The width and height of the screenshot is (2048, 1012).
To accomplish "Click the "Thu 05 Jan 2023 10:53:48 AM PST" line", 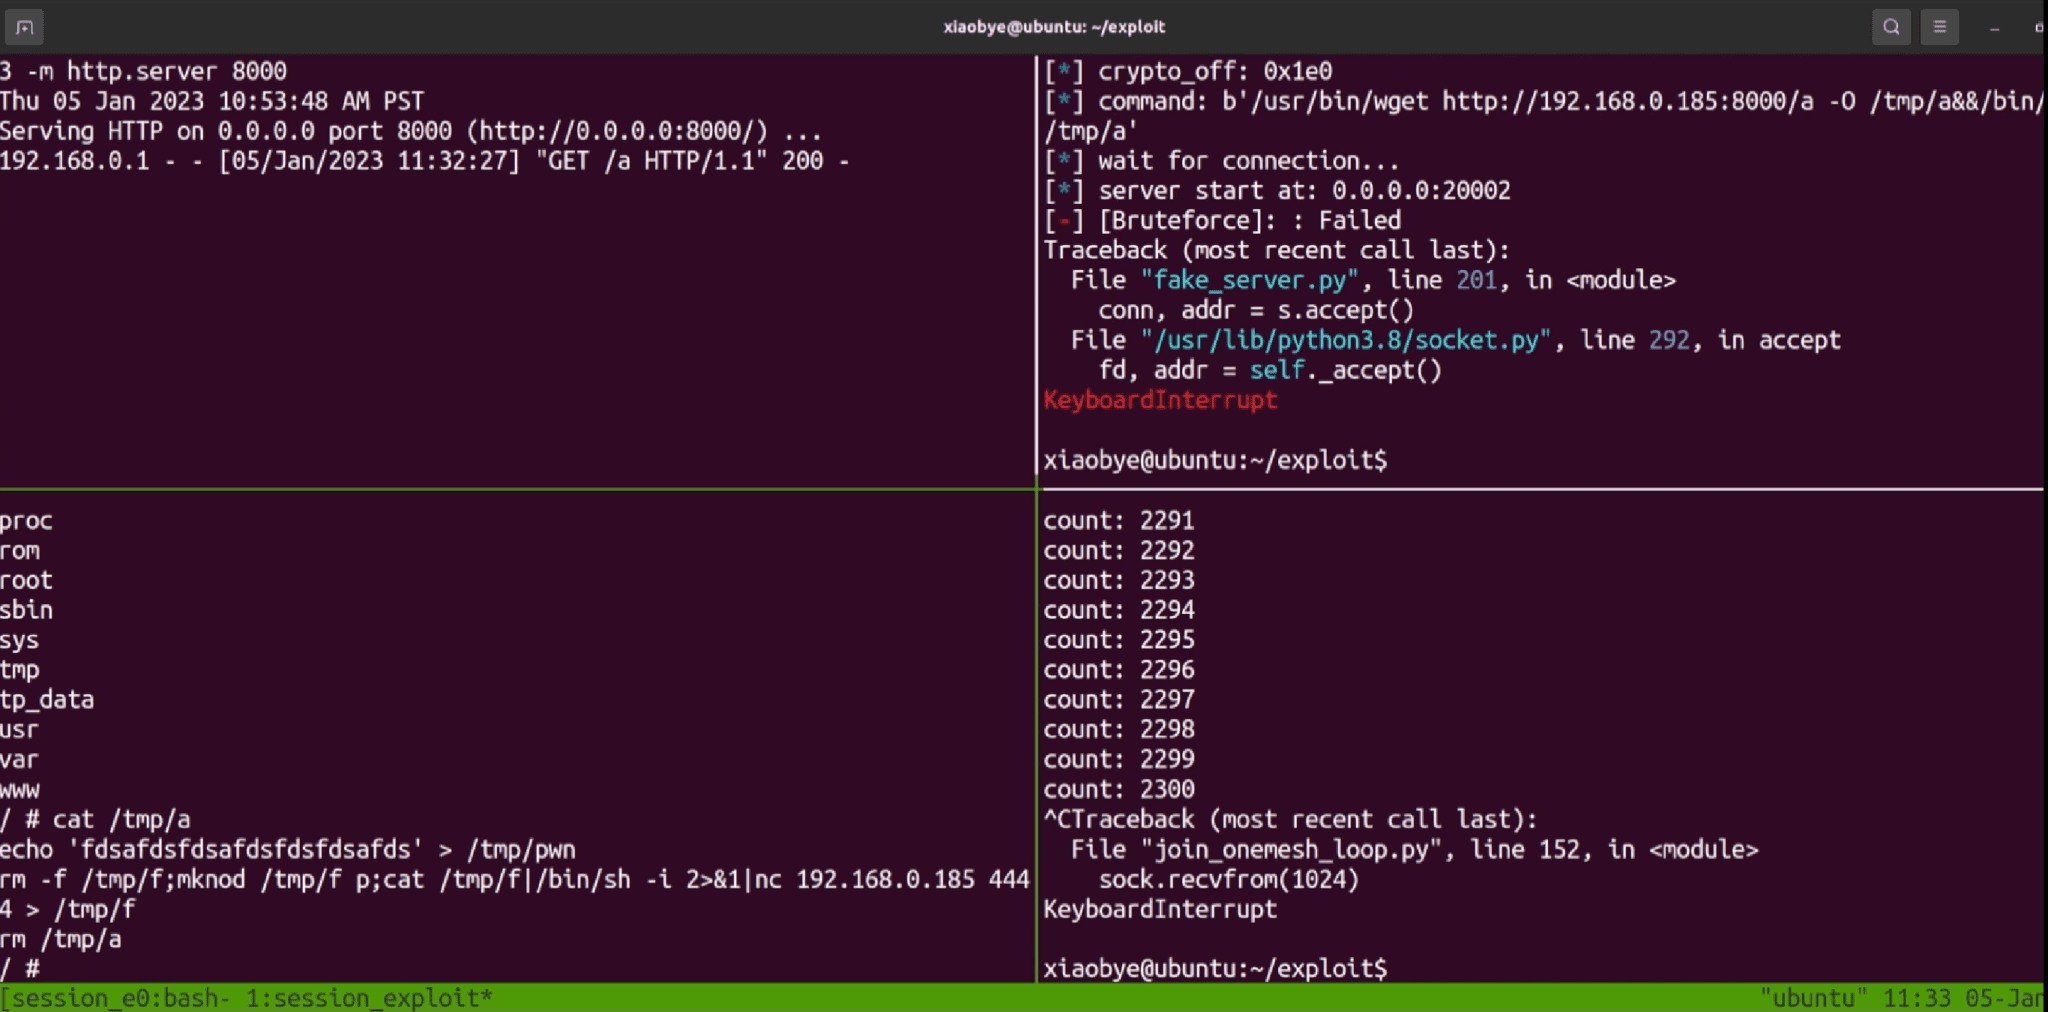I will point(212,101).
